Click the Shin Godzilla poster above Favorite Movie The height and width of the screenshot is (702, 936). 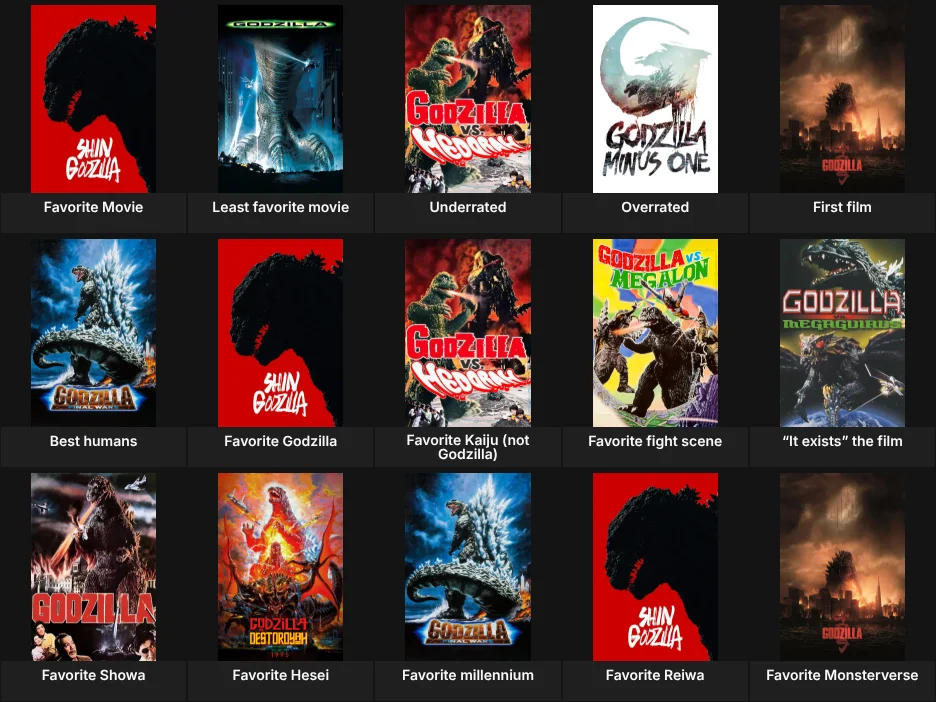pos(93,98)
